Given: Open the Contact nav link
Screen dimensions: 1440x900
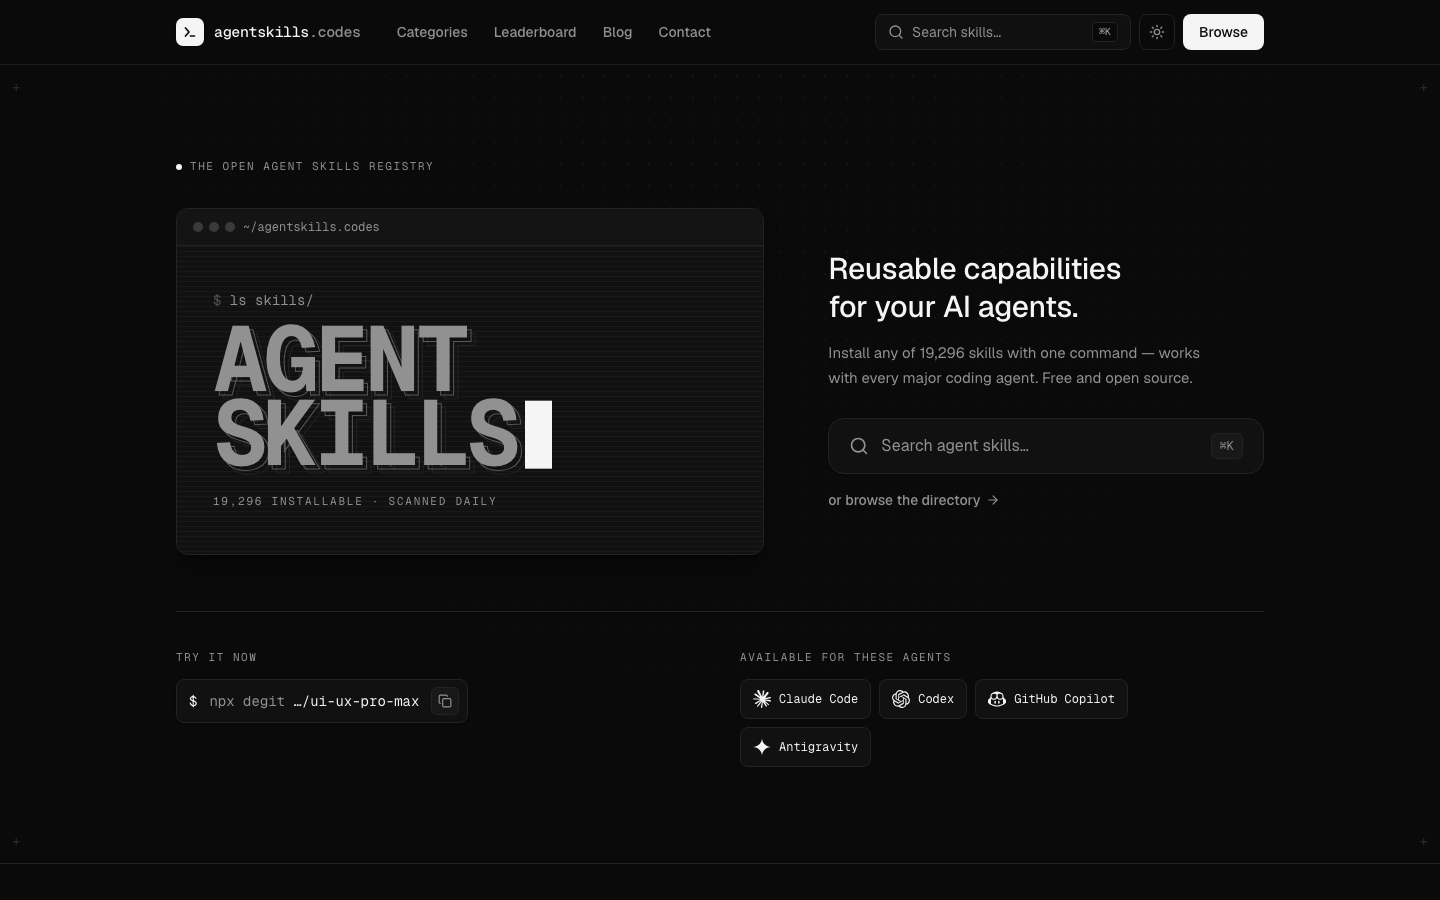Looking at the screenshot, I should [x=684, y=32].
